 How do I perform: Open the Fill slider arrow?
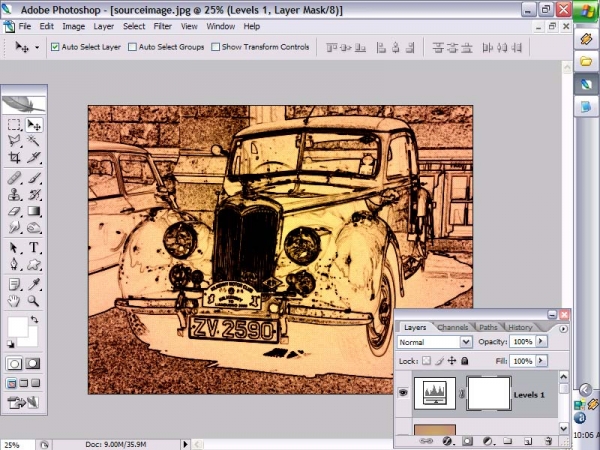pyautogui.click(x=541, y=361)
